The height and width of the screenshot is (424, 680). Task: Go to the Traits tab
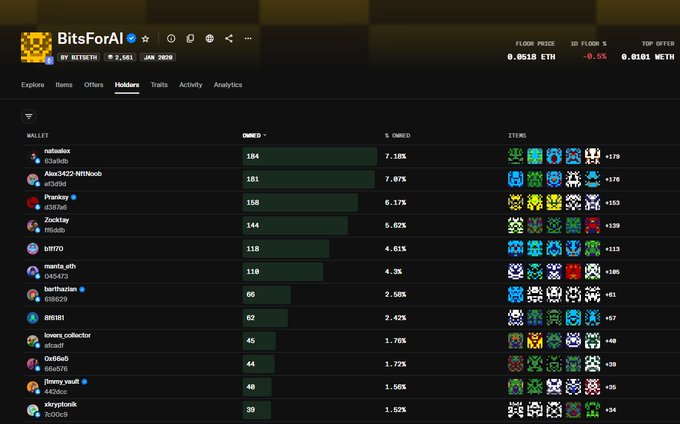click(159, 85)
